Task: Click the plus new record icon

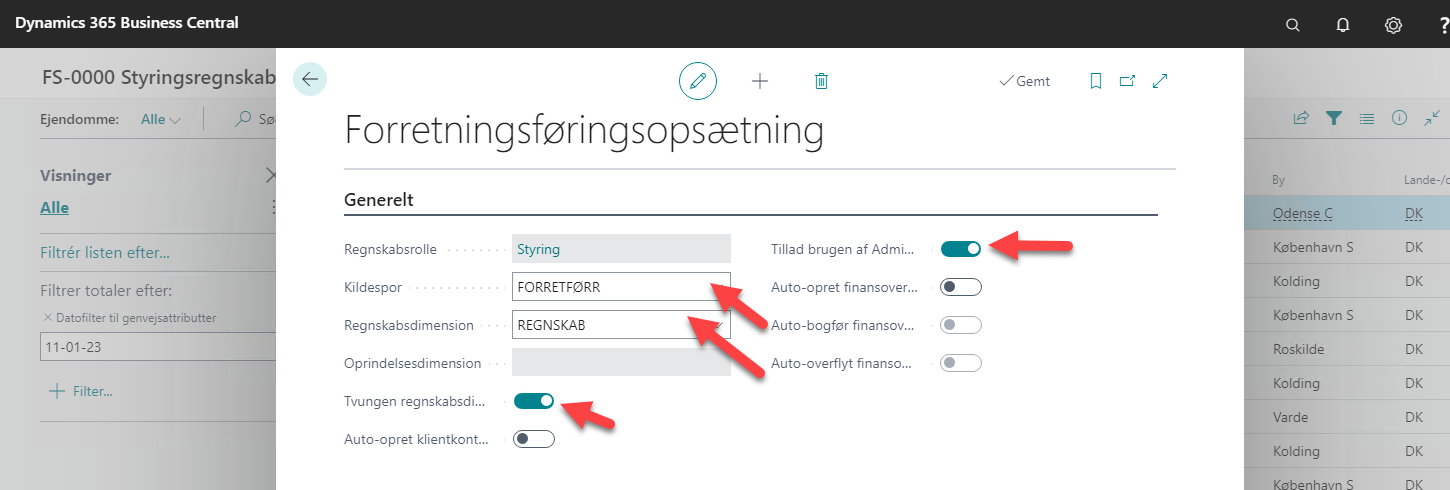Action: [760, 81]
